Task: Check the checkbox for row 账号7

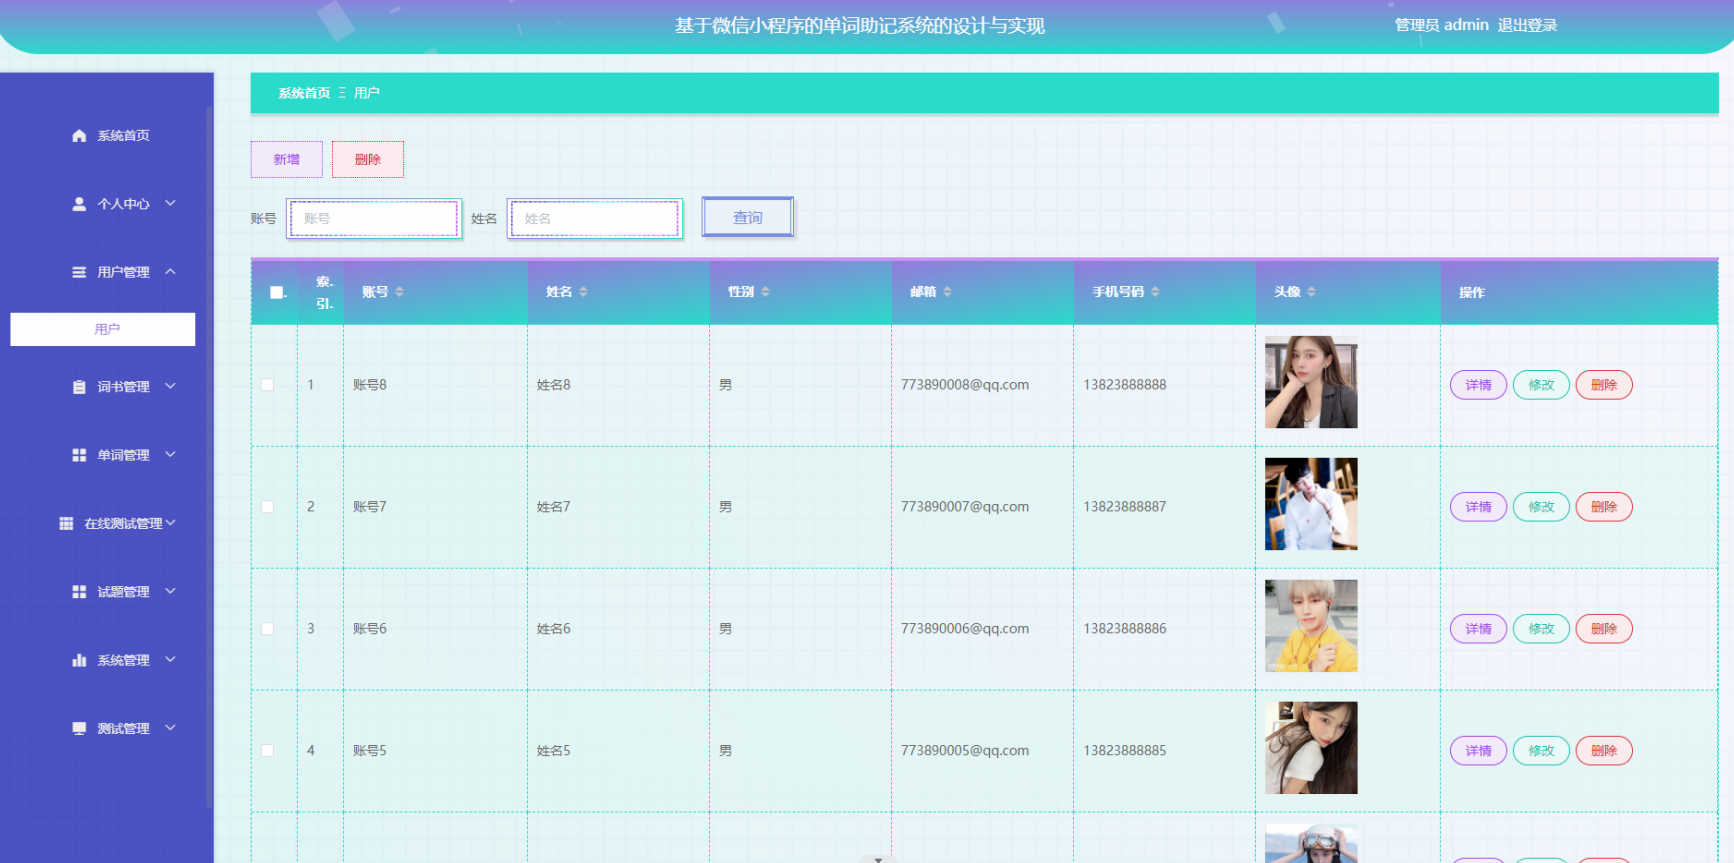Action: [x=267, y=507]
